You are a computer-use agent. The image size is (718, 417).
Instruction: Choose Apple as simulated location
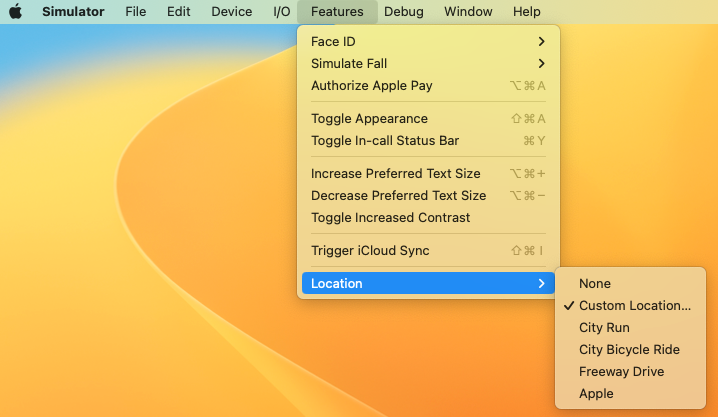tap(630, 393)
